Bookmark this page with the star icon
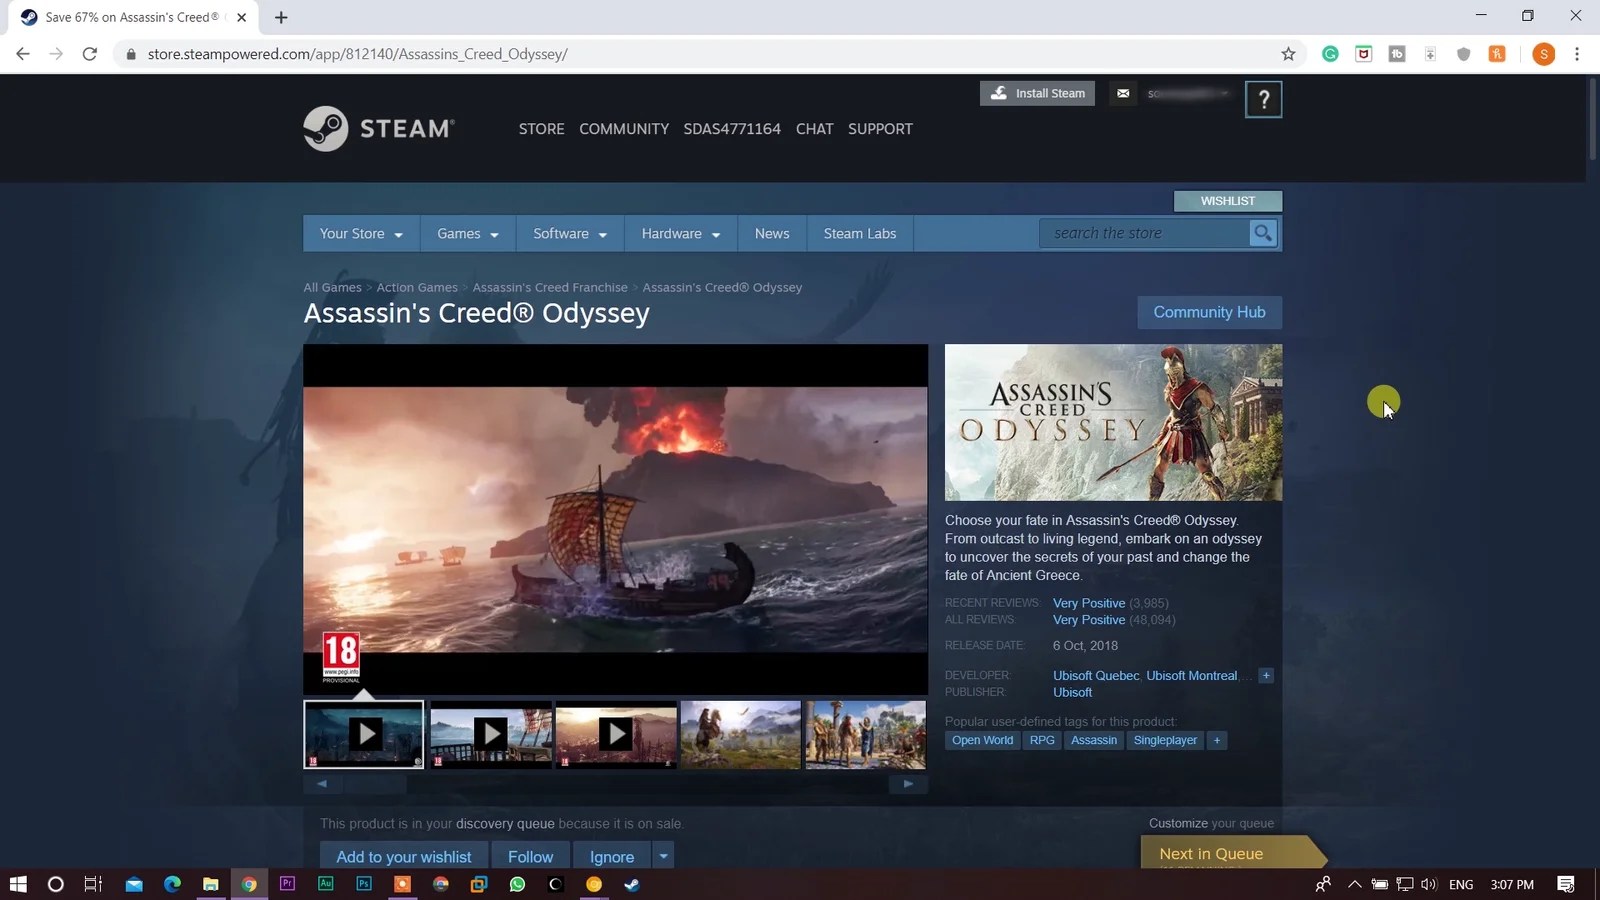1600x900 pixels. [1288, 54]
